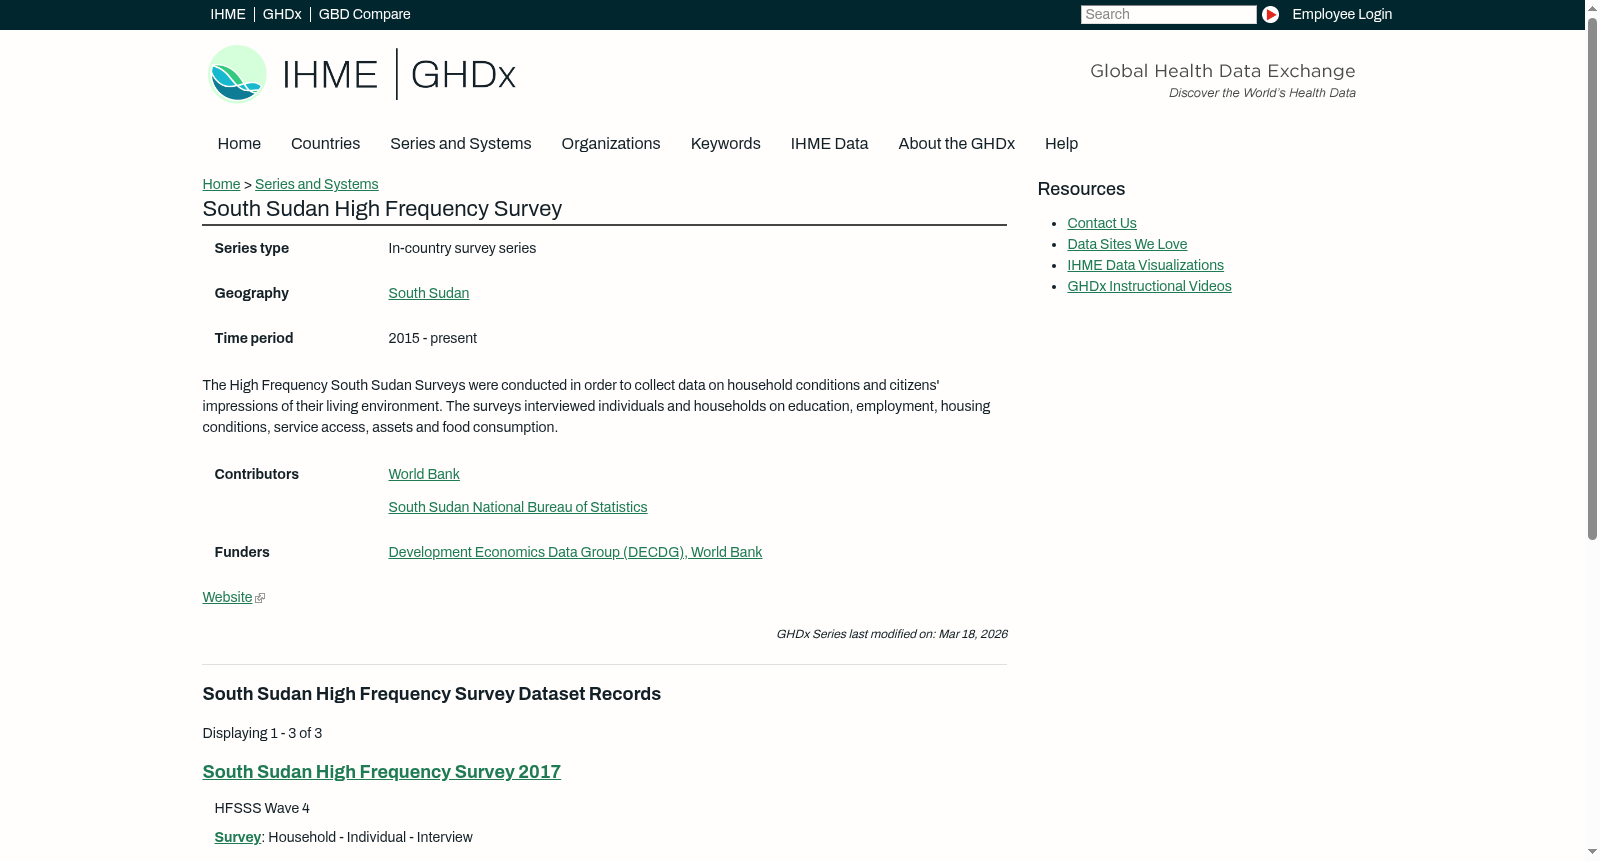1600x861 pixels.
Task: Click the 'HFSSS Wave 4' text
Action: pyautogui.click(x=262, y=808)
